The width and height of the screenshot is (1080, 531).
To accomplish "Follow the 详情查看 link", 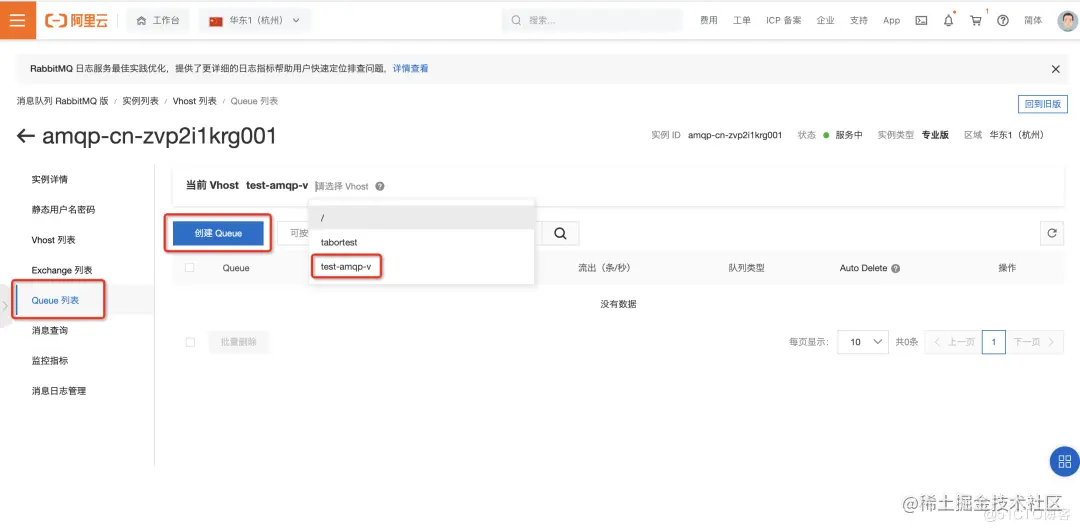I will point(411,69).
